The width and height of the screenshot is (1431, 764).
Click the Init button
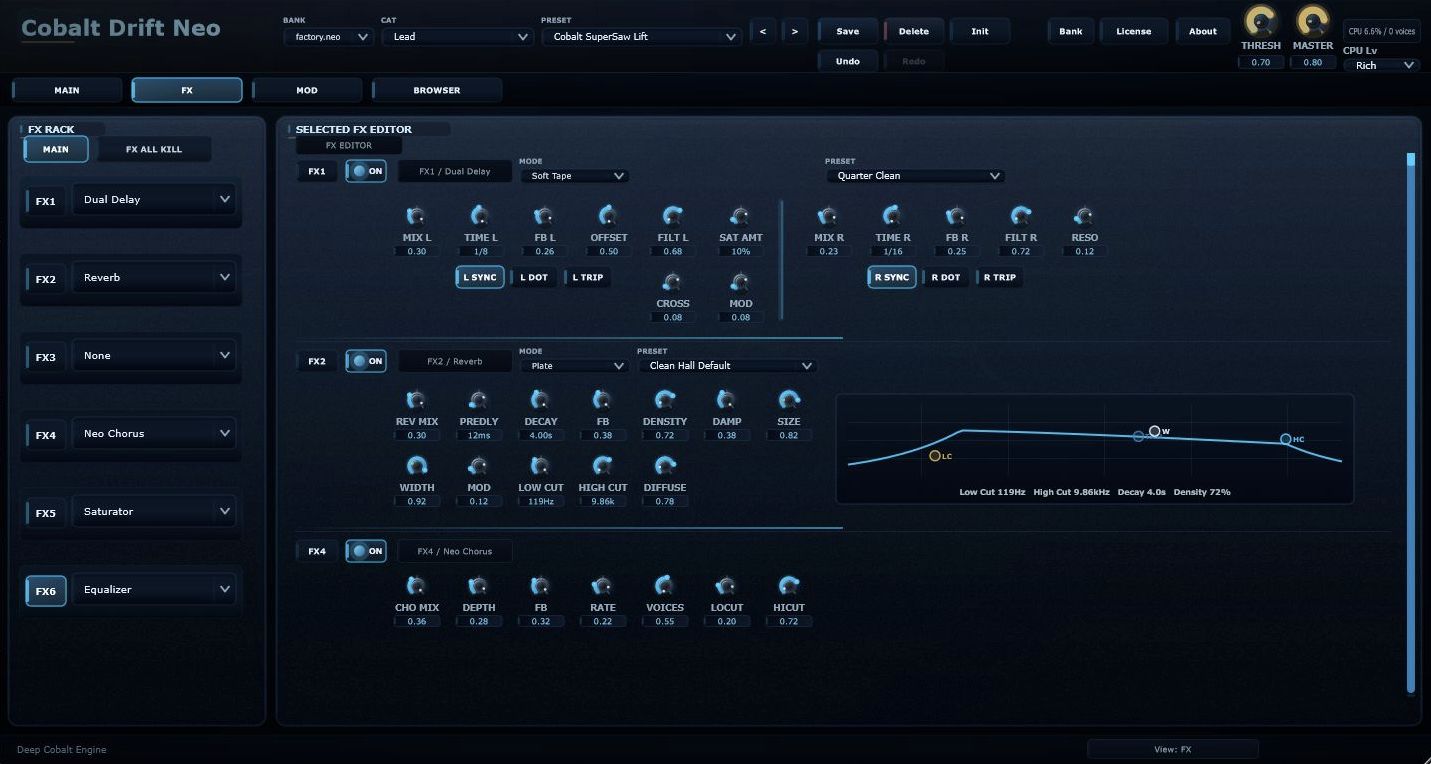[980, 31]
